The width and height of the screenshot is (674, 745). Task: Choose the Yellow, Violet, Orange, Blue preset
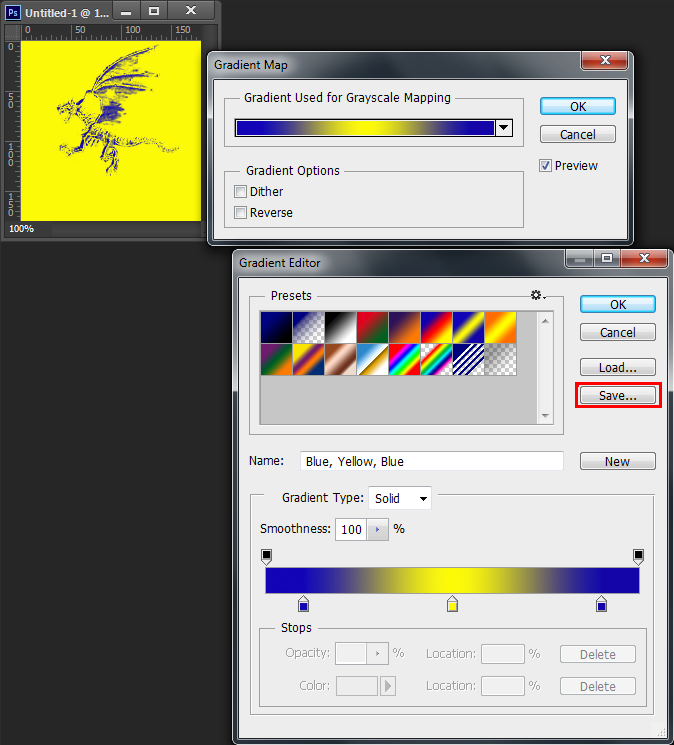click(x=309, y=359)
